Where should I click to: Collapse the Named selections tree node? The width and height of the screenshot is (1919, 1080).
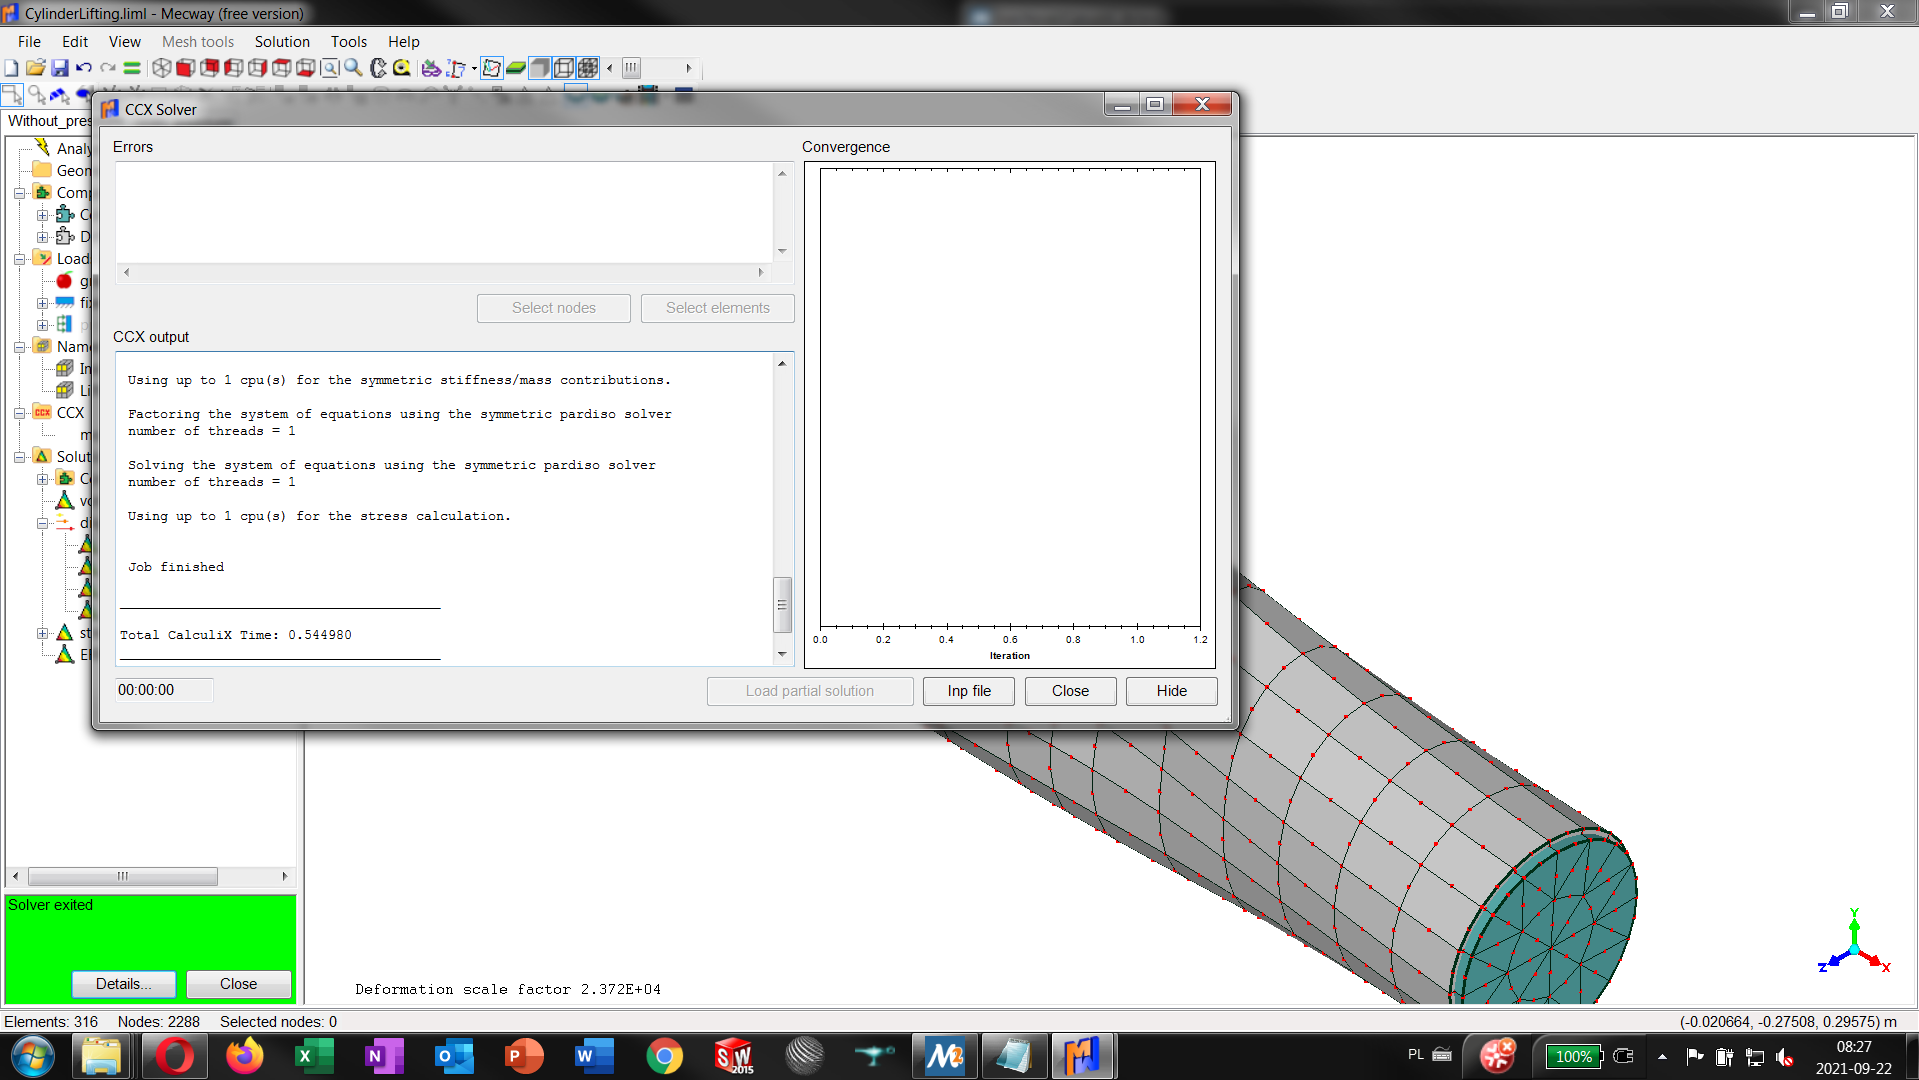[x=19, y=346]
